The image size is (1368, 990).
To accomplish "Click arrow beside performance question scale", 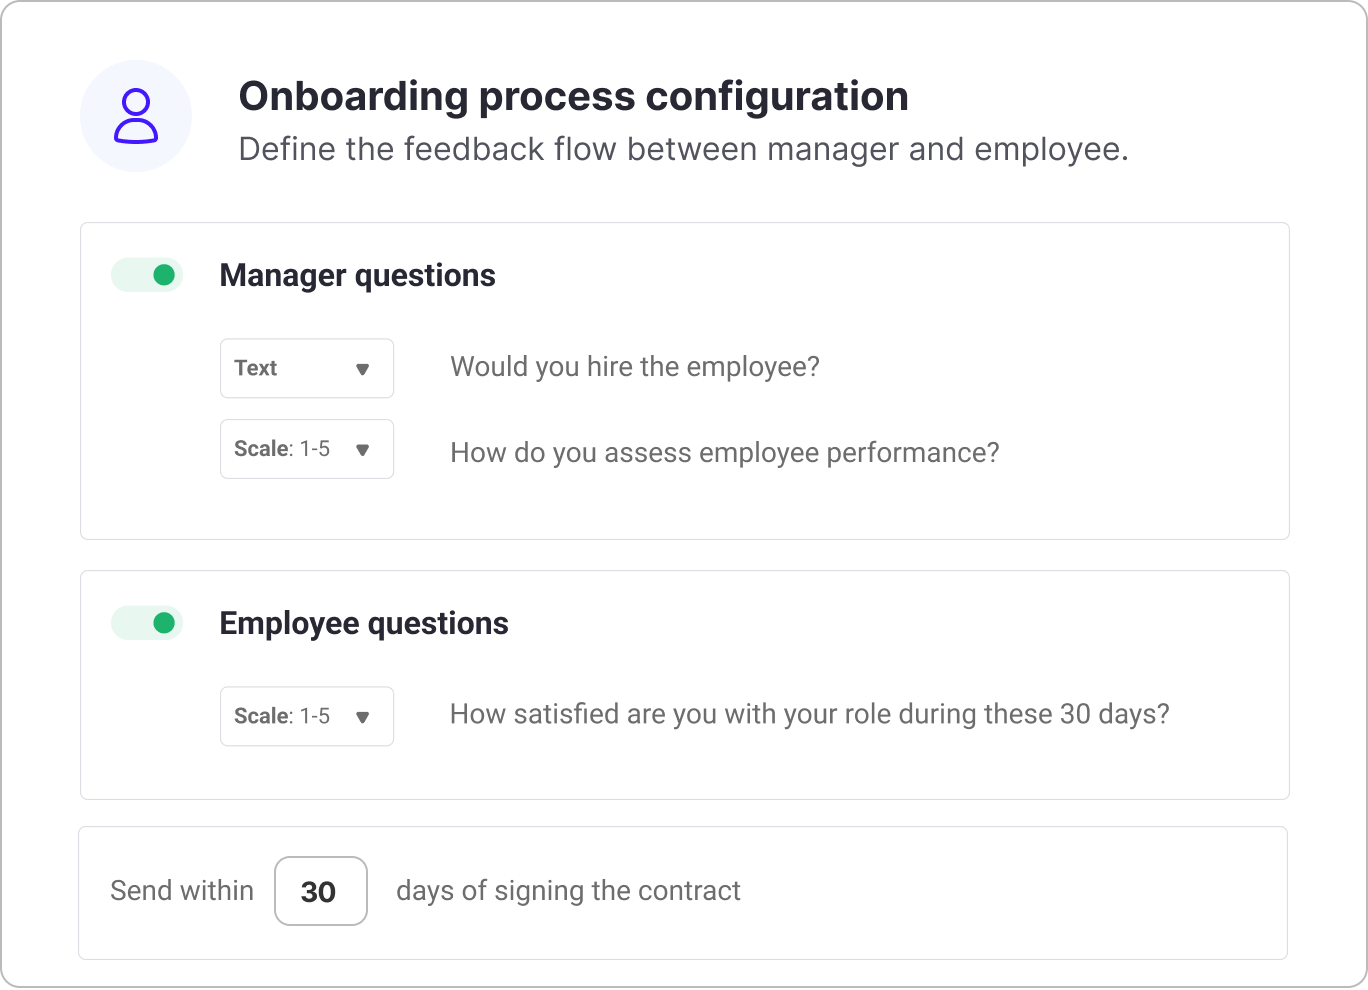I will [x=363, y=450].
